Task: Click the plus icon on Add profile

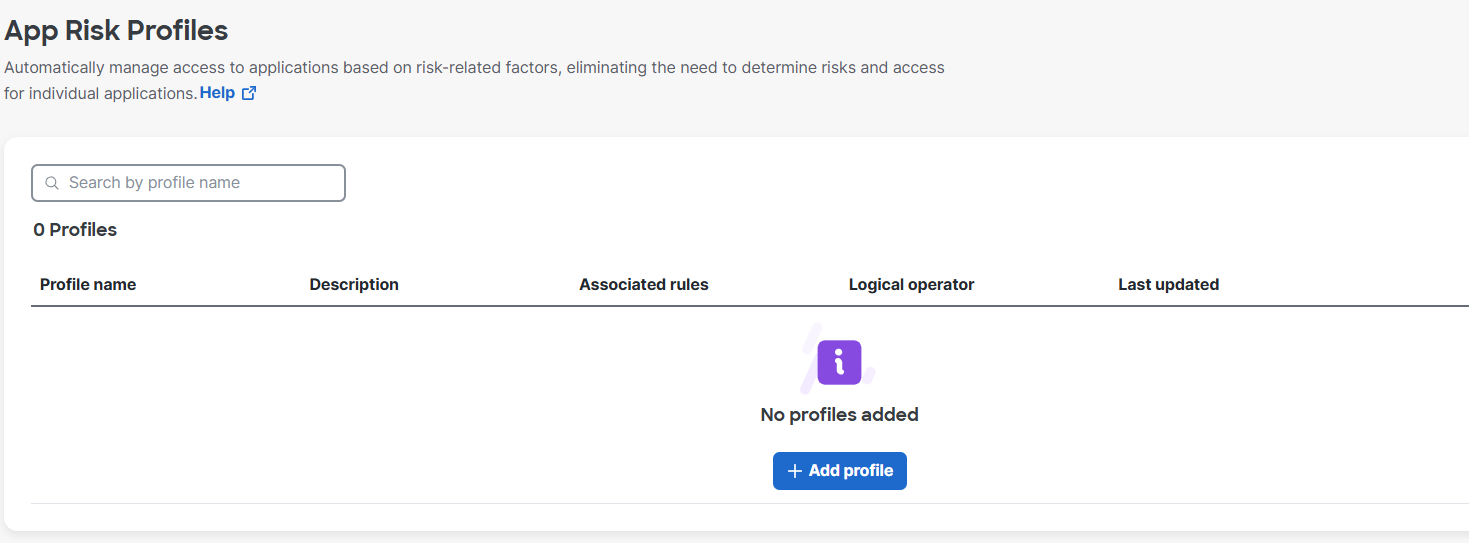Action: (x=795, y=471)
